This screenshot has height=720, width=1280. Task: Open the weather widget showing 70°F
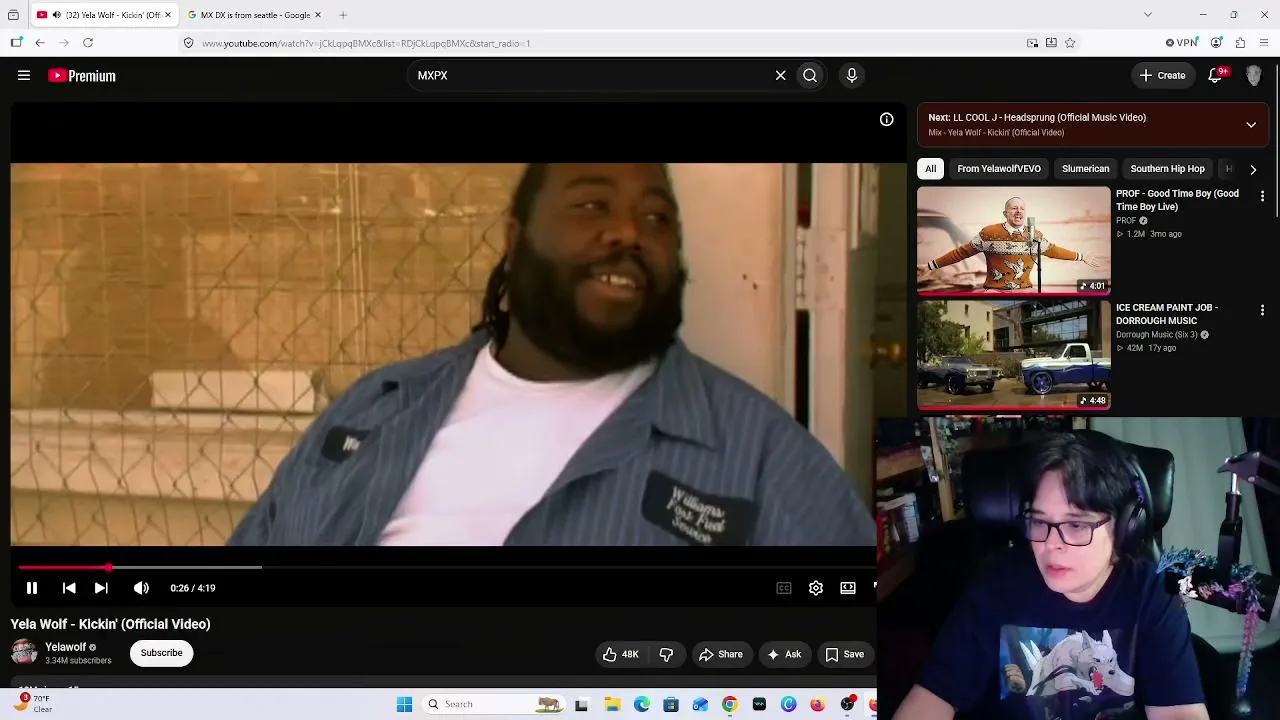(34, 704)
